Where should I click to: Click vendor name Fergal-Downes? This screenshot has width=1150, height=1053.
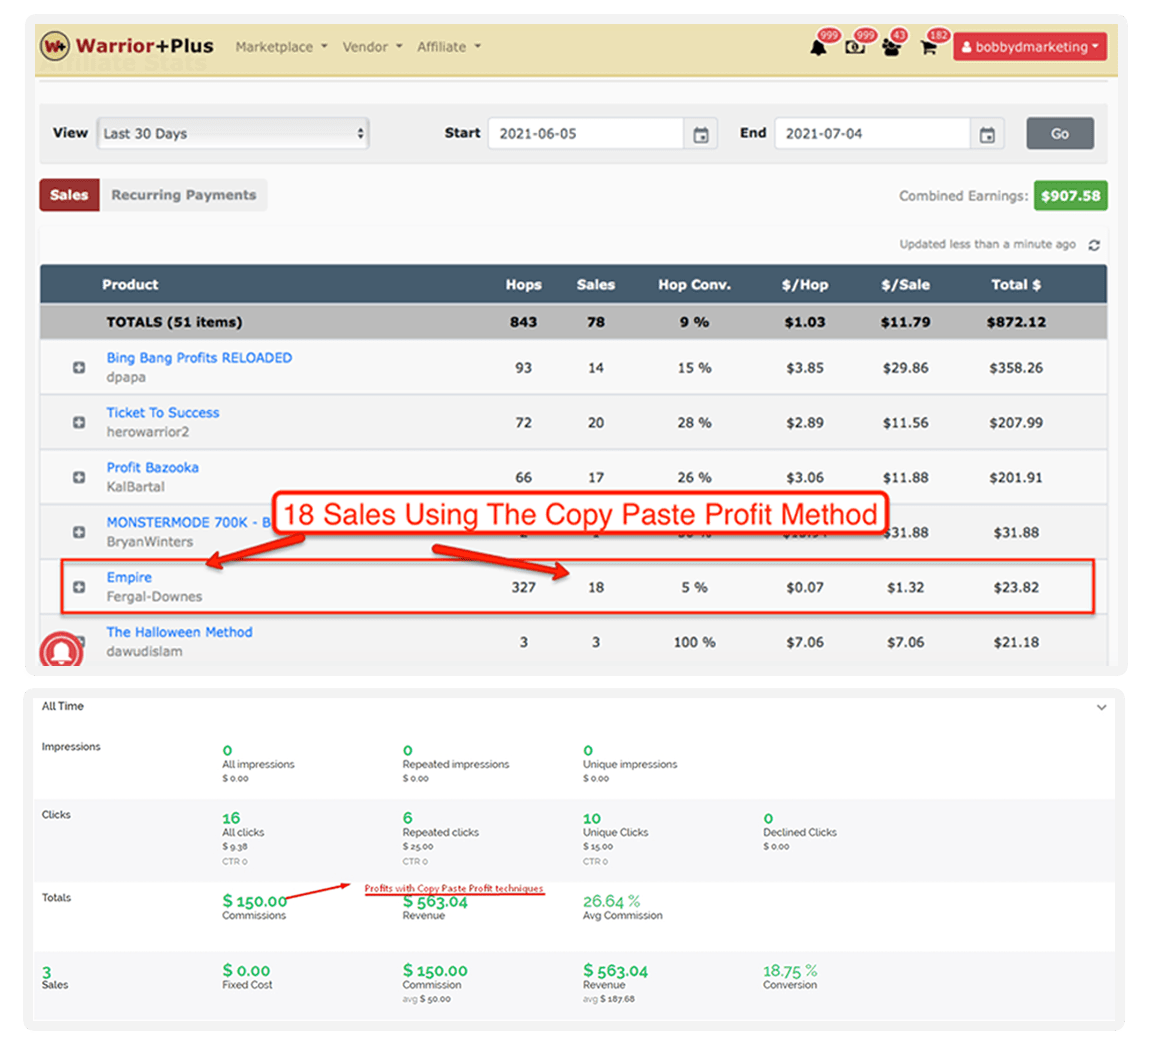(x=154, y=597)
